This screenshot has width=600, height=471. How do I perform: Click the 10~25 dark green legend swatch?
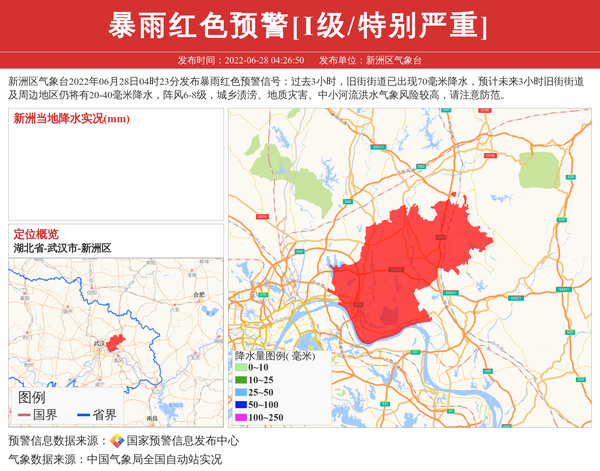click(240, 380)
